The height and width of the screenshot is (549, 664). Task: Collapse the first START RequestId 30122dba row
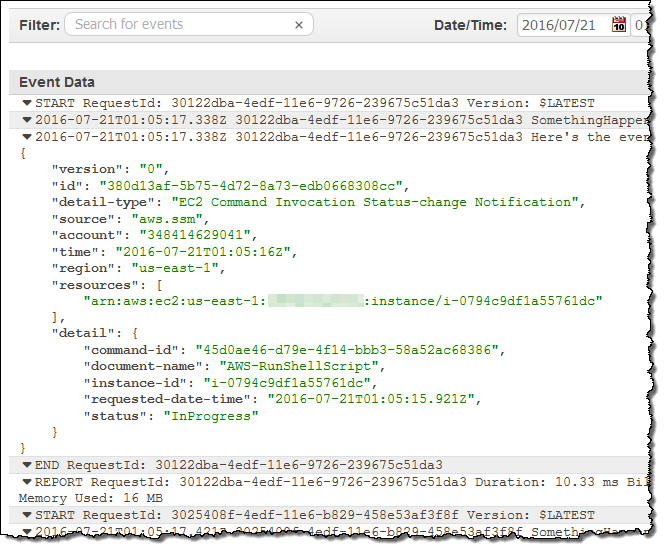click(27, 103)
